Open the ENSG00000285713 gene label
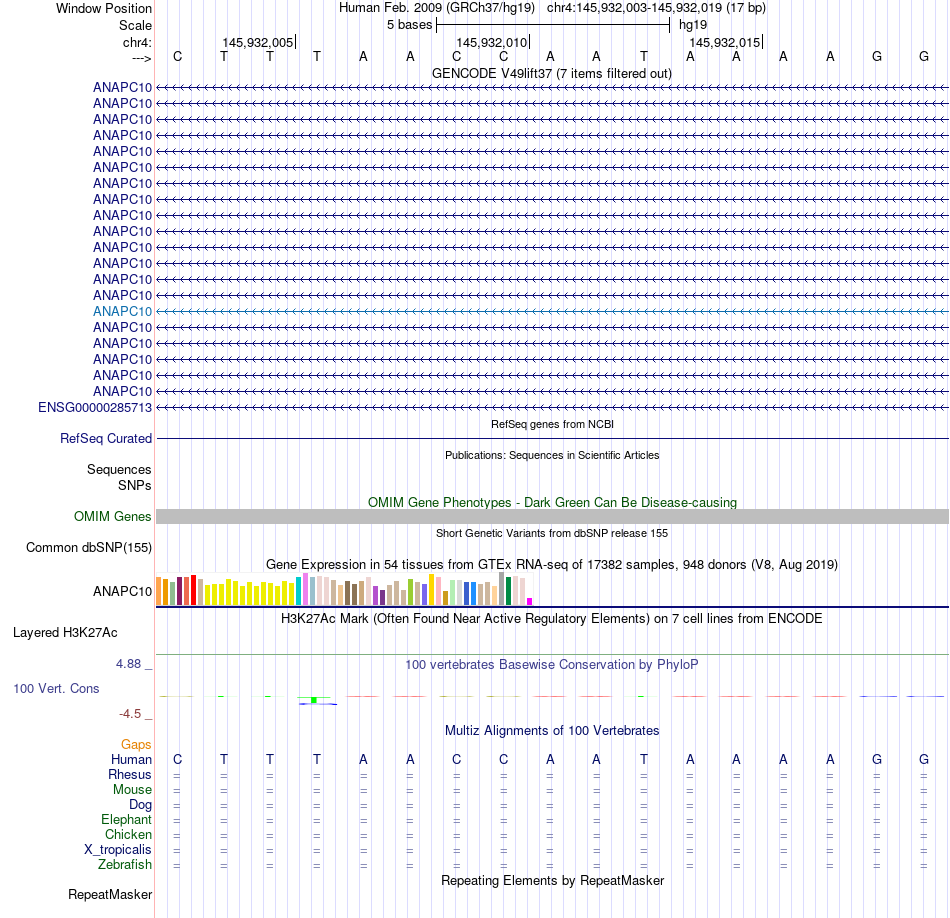 click(95, 407)
